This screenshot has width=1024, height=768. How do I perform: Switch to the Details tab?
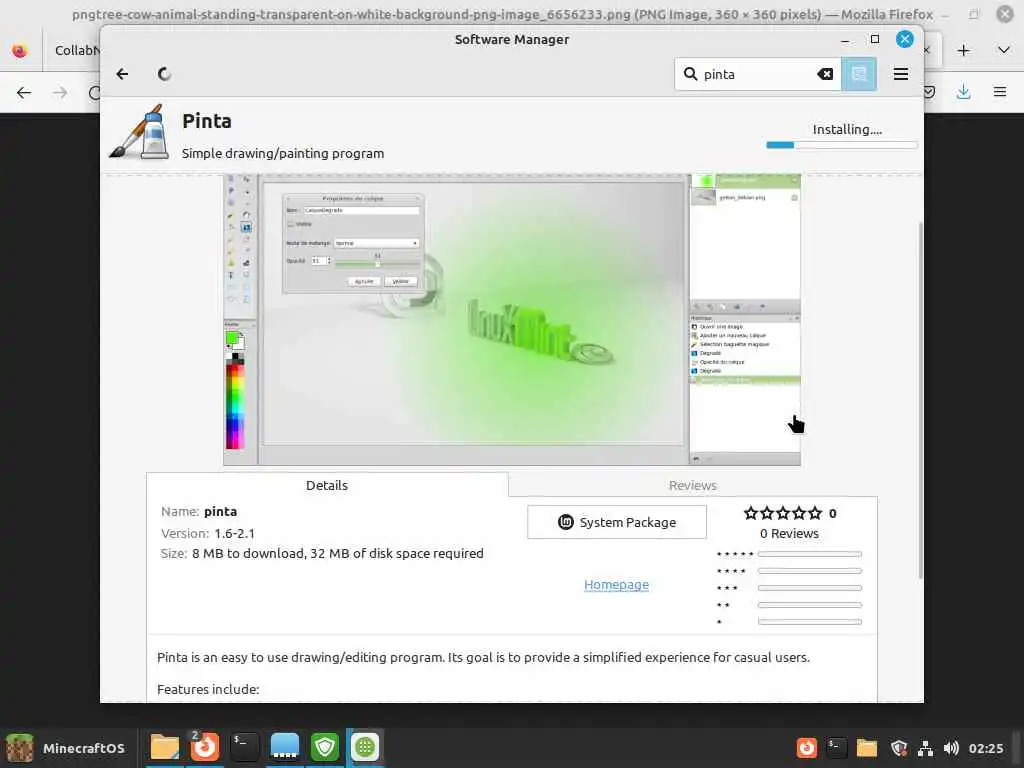pos(327,485)
